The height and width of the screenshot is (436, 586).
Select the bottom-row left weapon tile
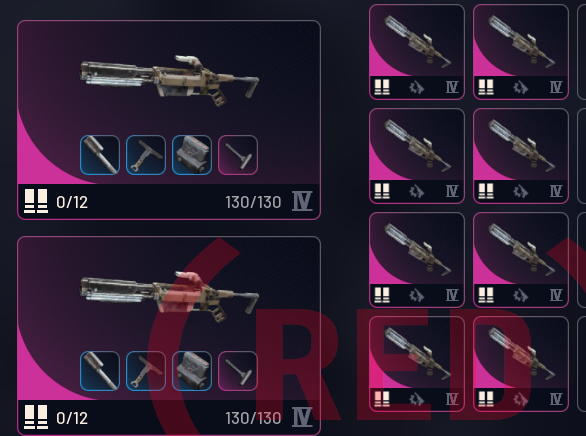pyautogui.click(x=417, y=364)
